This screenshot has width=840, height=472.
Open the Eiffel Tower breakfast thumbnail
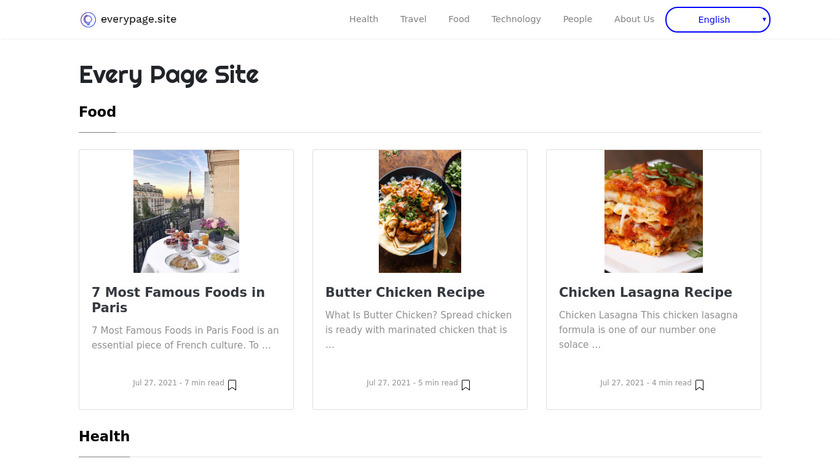point(186,211)
